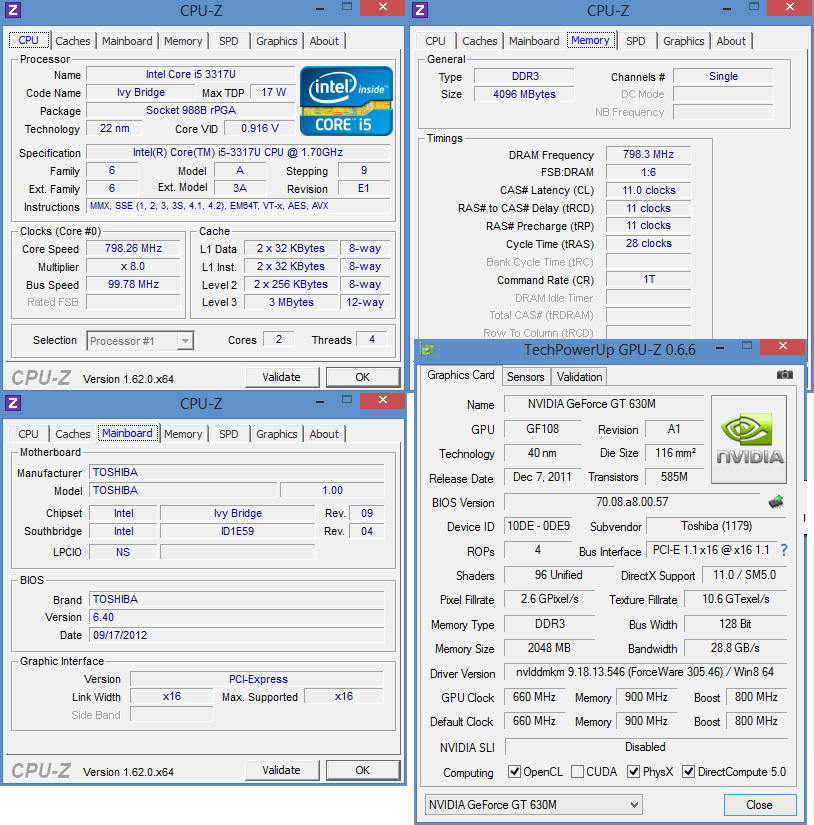The width and height of the screenshot is (814, 825).
Task: Click the Instructions list field
Action: pyautogui.click(x=238, y=206)
